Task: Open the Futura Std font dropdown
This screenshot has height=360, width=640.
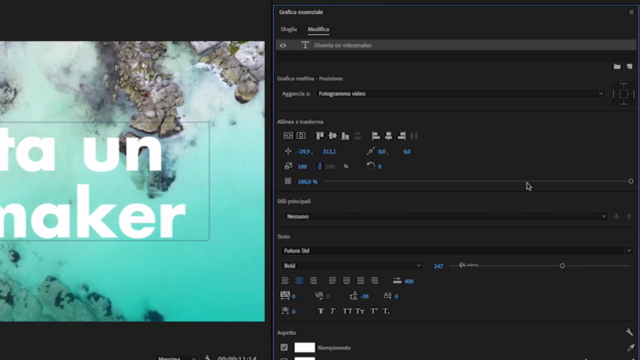Action: [x=458, y=251]
